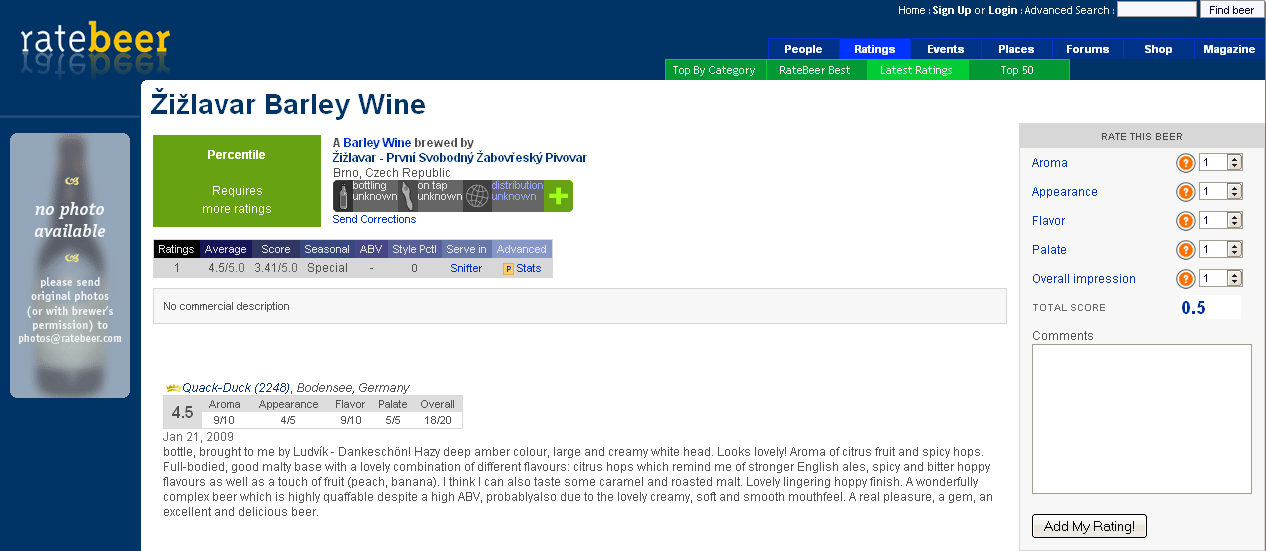Screen dimensions: 1266x551
Task: Click the Aroma help question icon
Action: [1185, 163]
